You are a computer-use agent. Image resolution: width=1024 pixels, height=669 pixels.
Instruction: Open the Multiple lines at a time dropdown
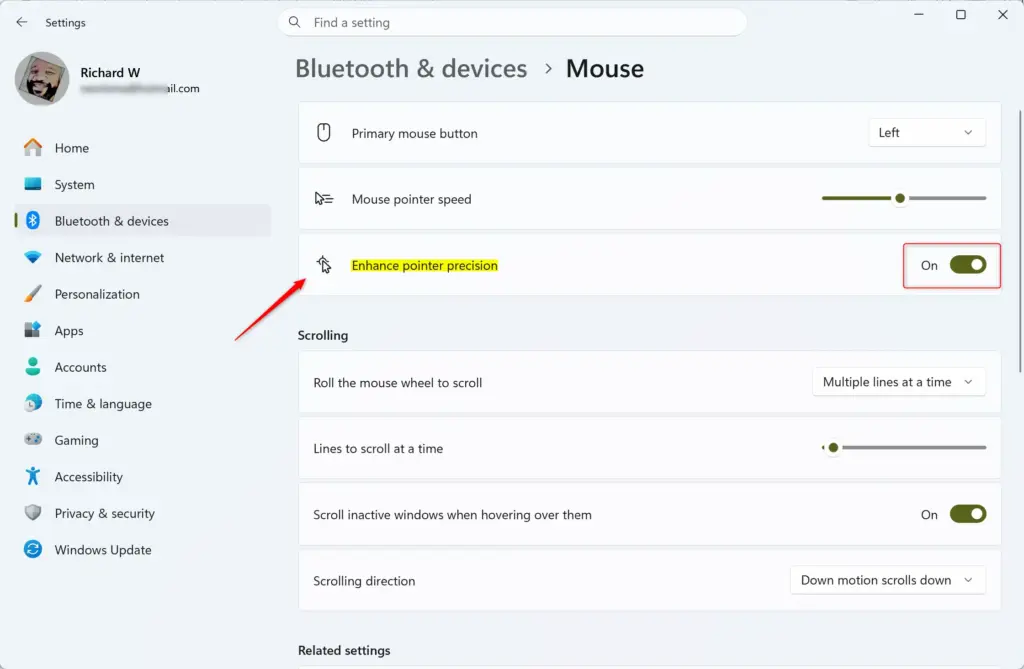click(x=899, y=382)
